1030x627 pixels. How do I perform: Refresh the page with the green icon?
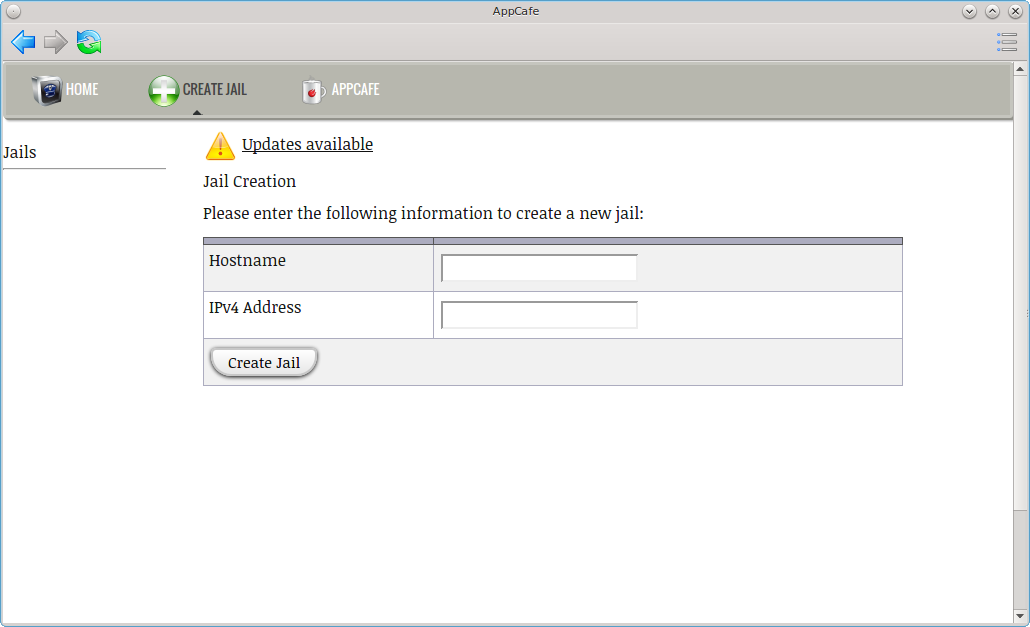pyautogui.click(x=89, y=42)
